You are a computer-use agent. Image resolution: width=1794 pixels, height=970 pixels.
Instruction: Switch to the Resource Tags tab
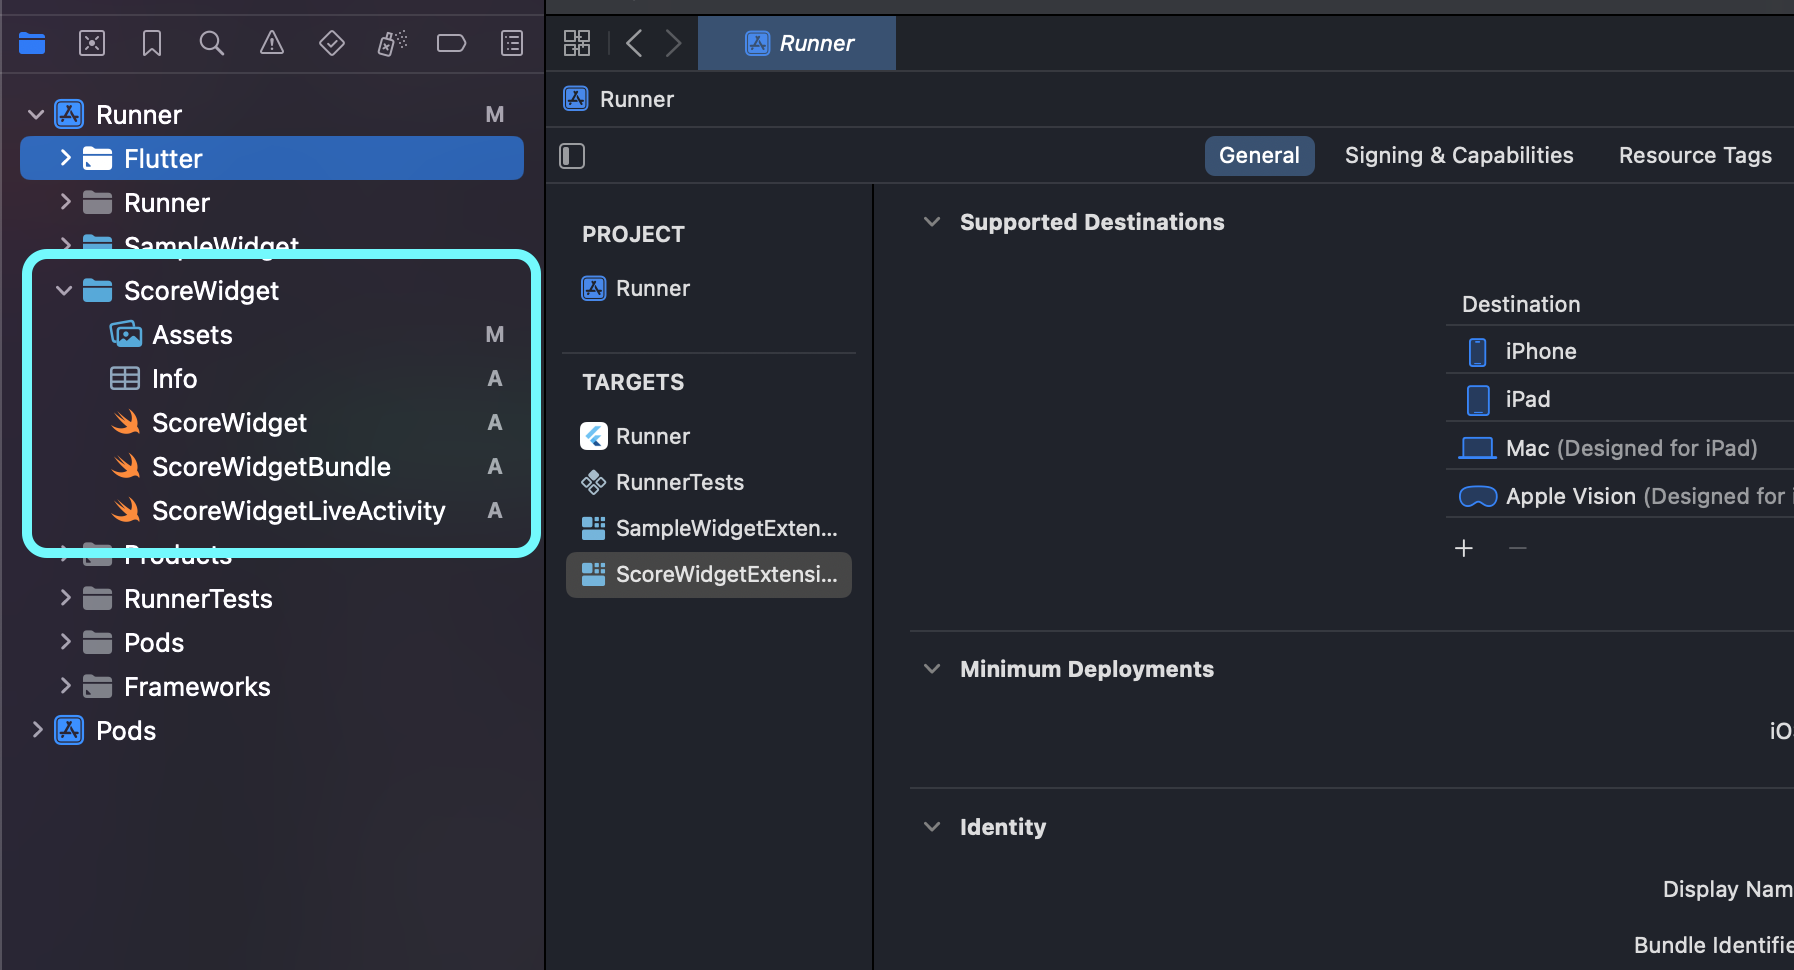tap(1695, 156)
